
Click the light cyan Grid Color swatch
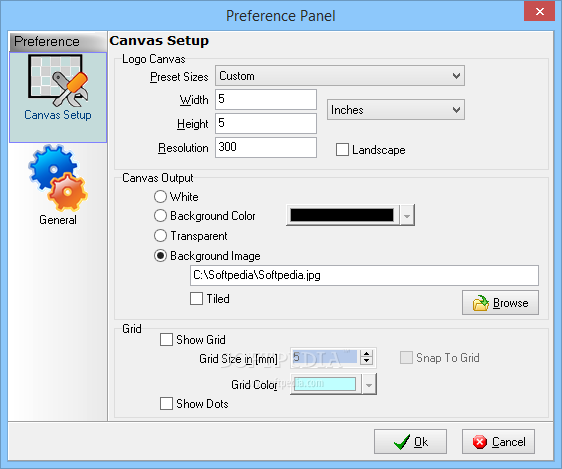(325, 384)
